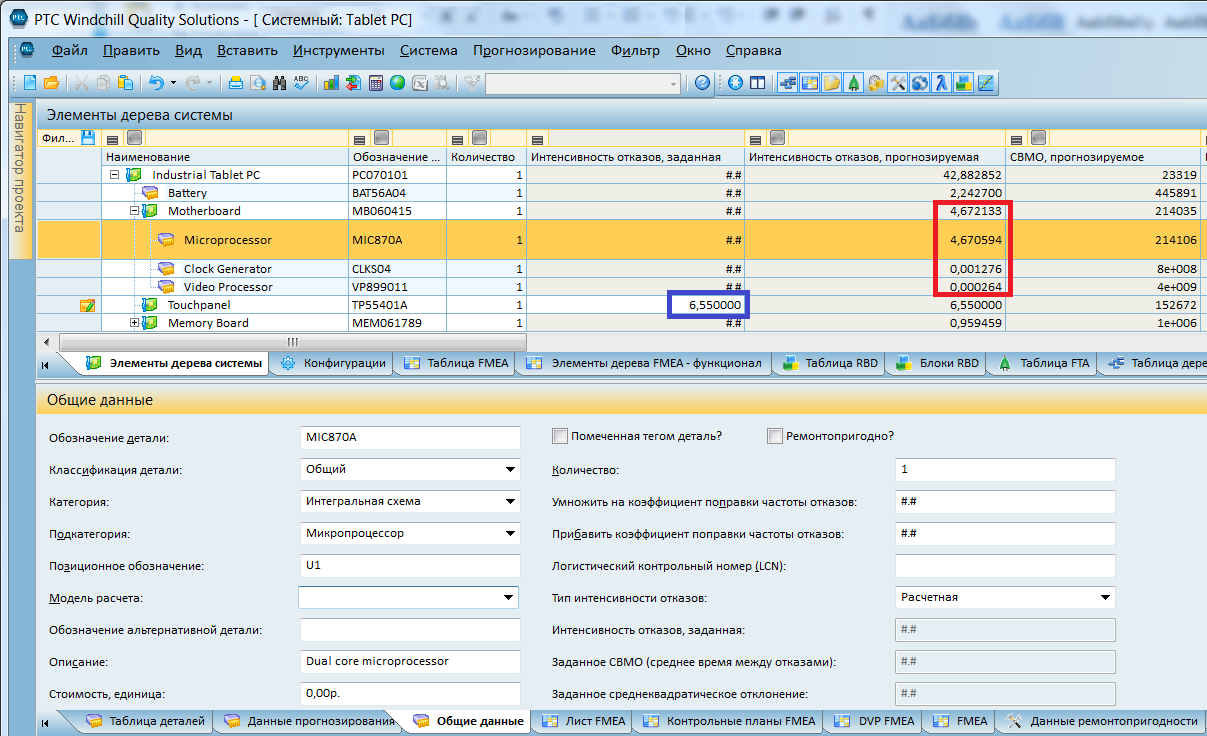Click the redo arrow icon

coord(193,83)
